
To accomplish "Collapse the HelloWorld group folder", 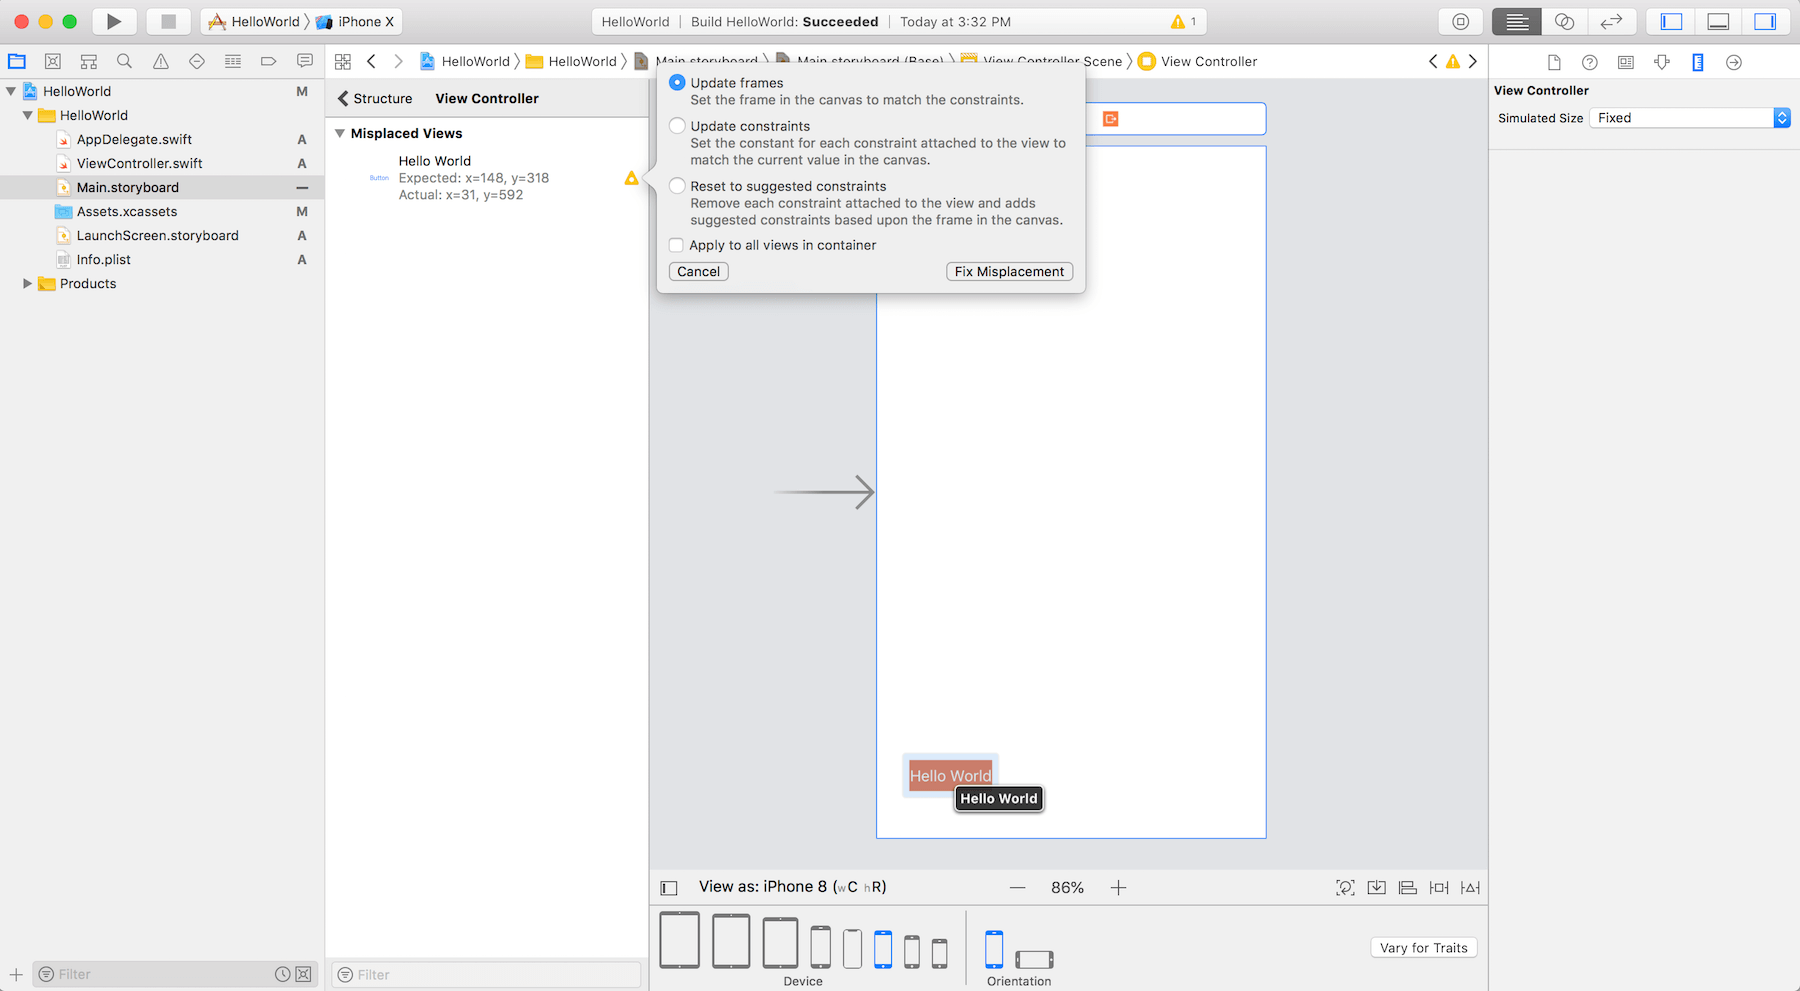I will 27,115.
